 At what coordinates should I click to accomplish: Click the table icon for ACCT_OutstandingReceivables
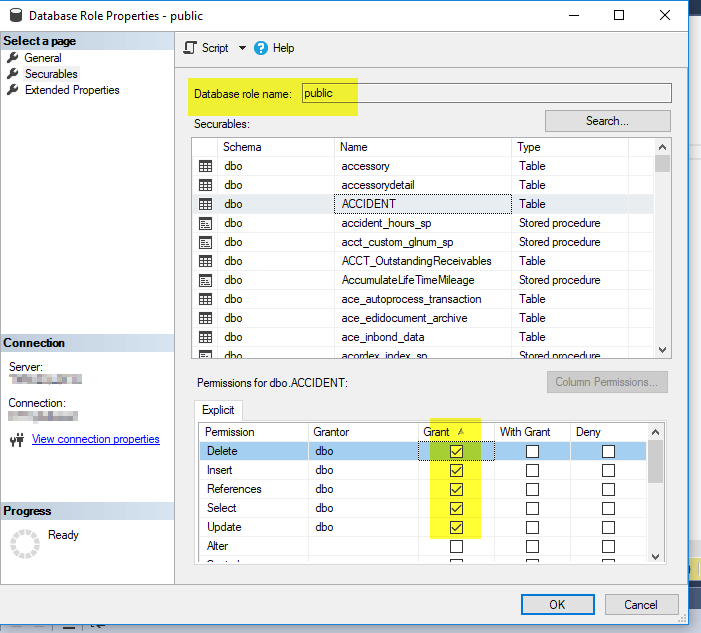205,261
